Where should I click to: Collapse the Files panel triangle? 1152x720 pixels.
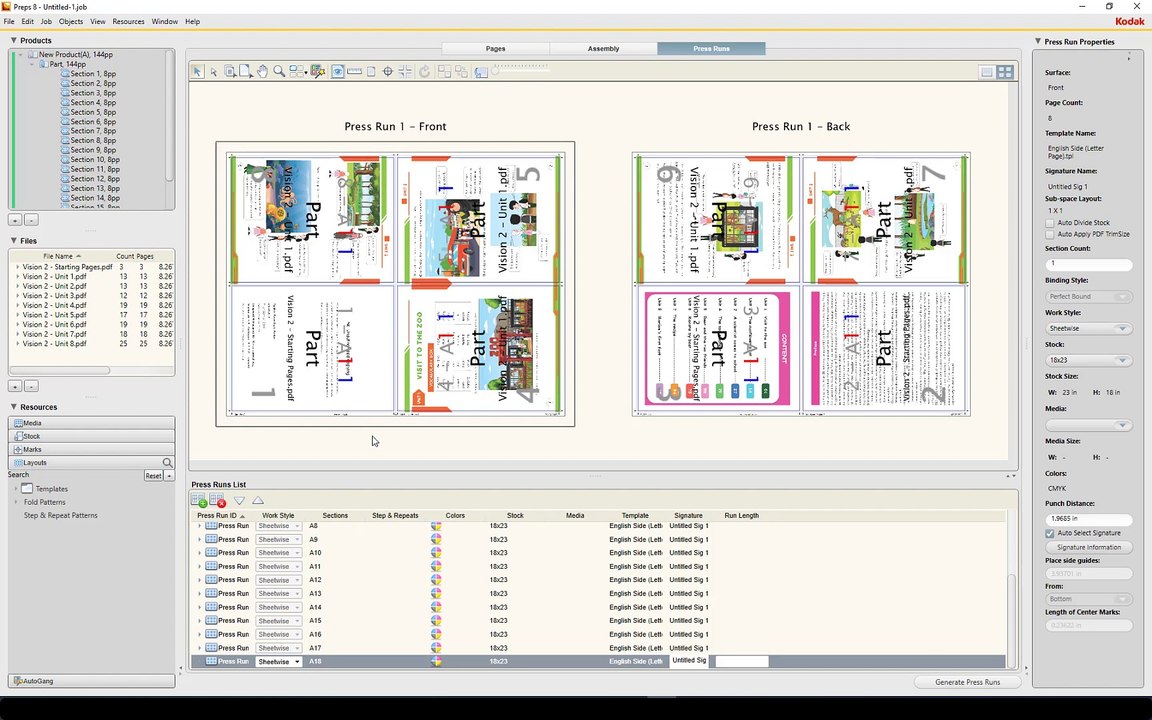pos(13,241)
